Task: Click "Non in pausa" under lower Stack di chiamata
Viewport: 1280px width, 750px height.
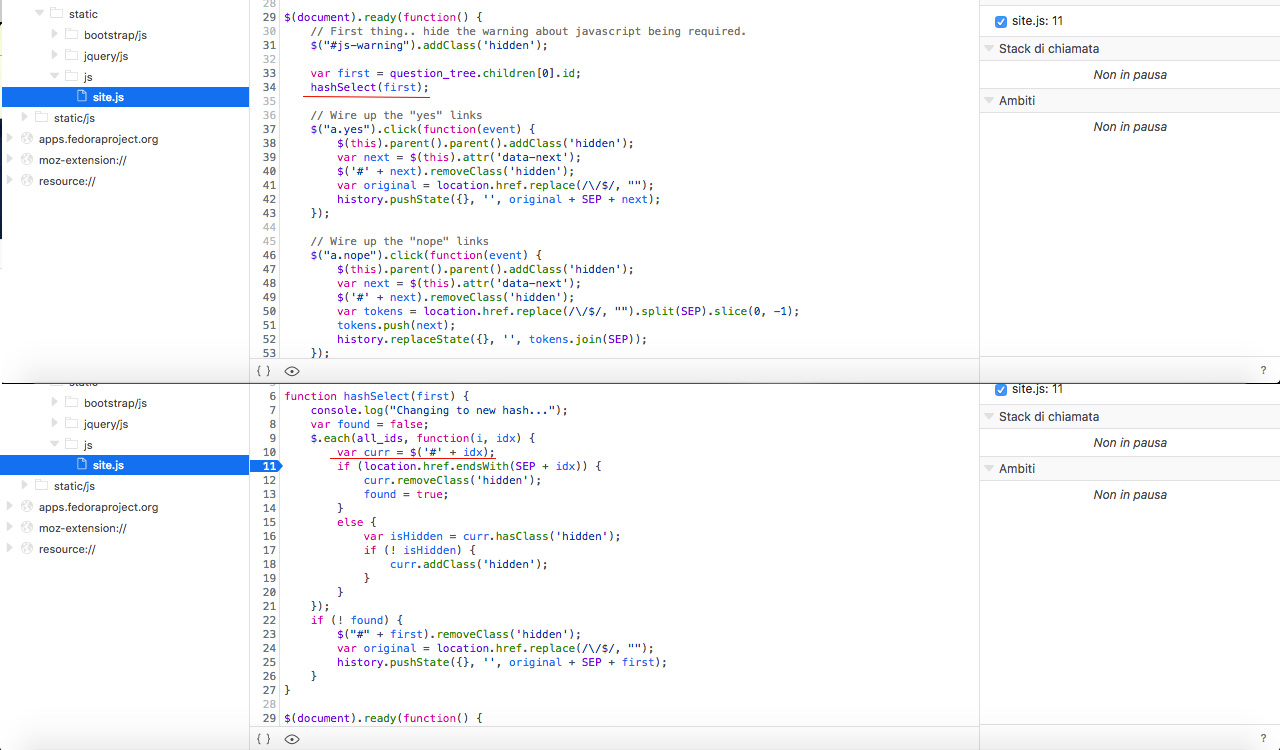Action: (x=1130, y=443)
